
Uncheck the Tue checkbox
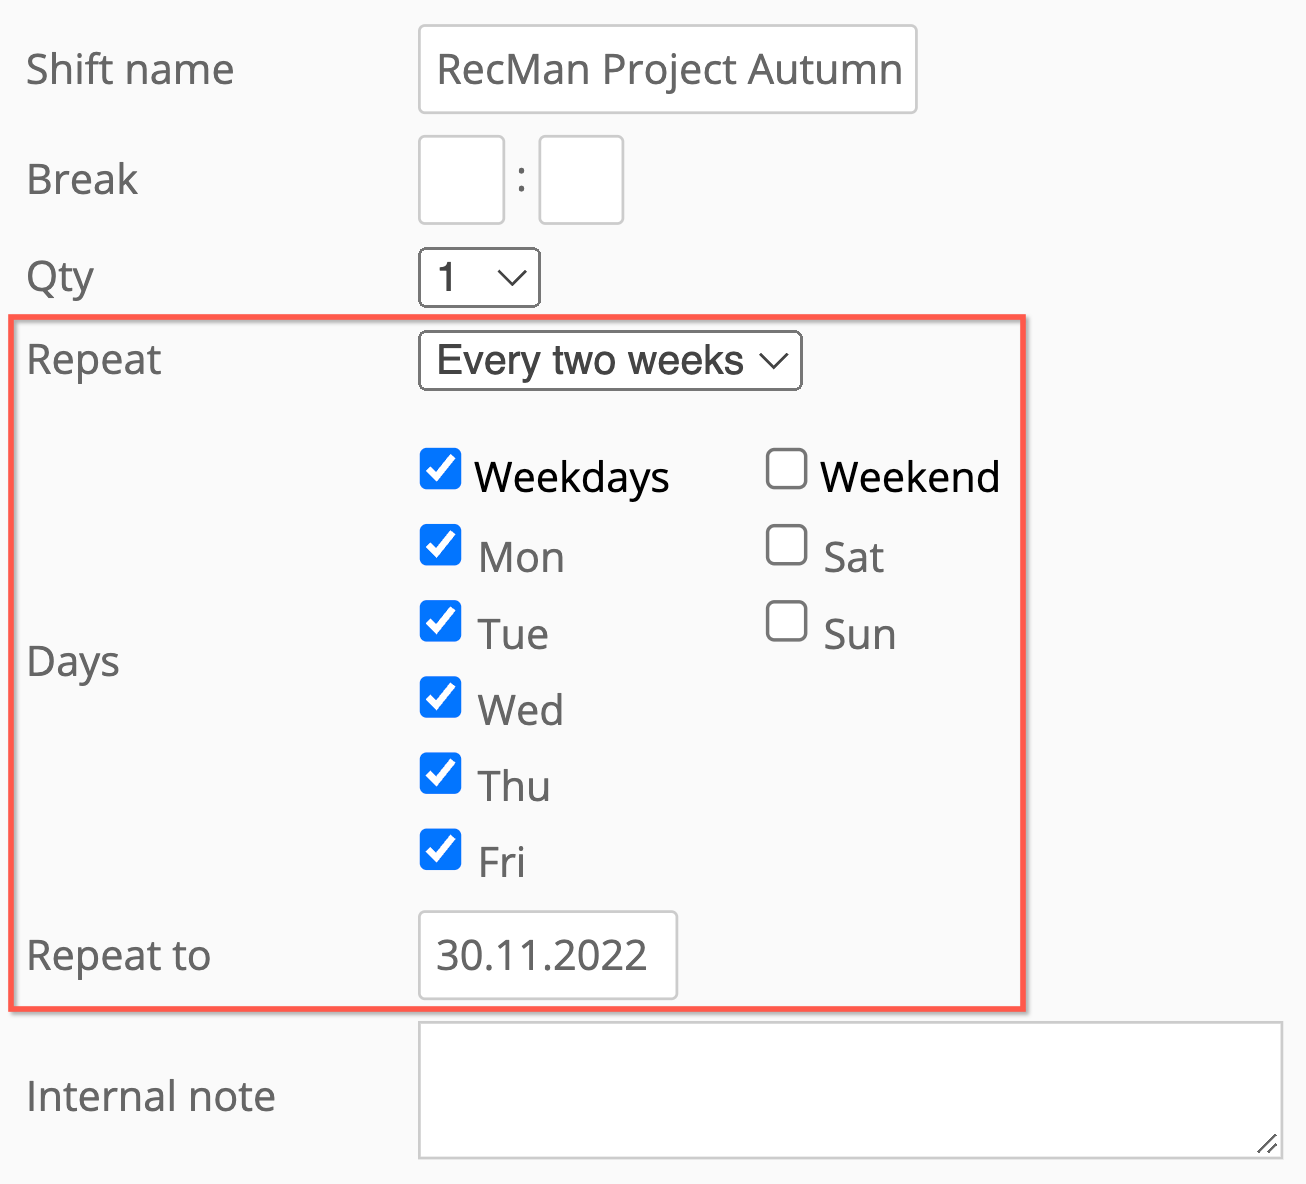point(440,621)
